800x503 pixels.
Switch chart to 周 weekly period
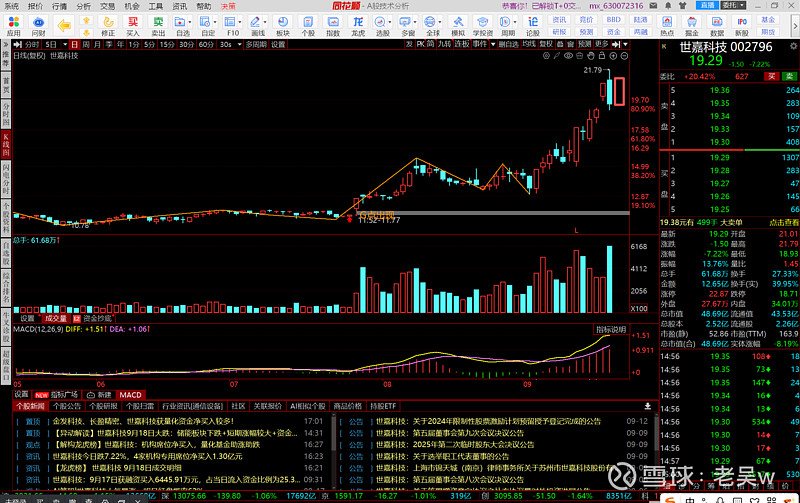(86, 44)
